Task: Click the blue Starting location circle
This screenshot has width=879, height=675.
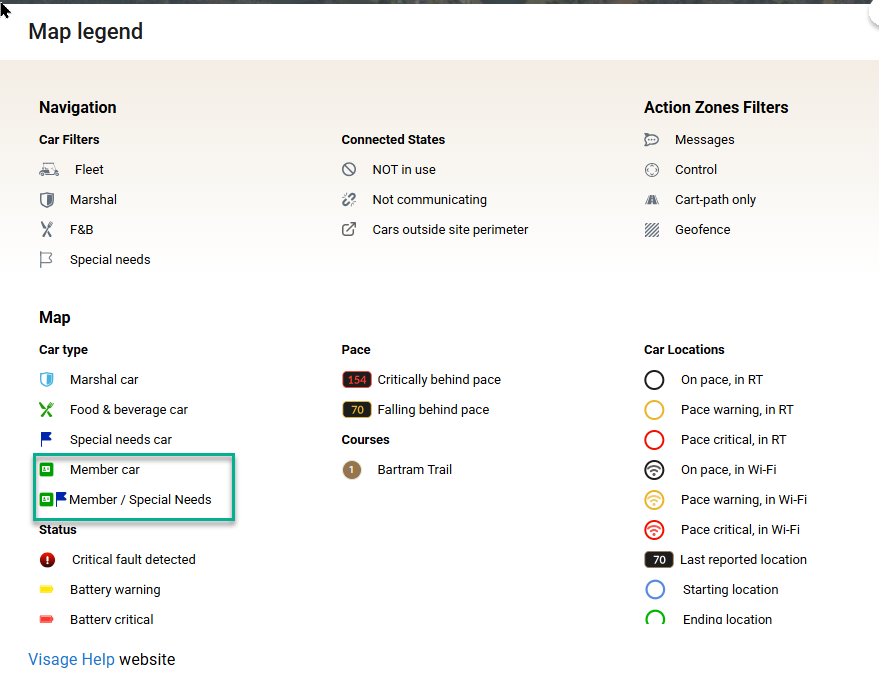Action: tap(655, 590)
